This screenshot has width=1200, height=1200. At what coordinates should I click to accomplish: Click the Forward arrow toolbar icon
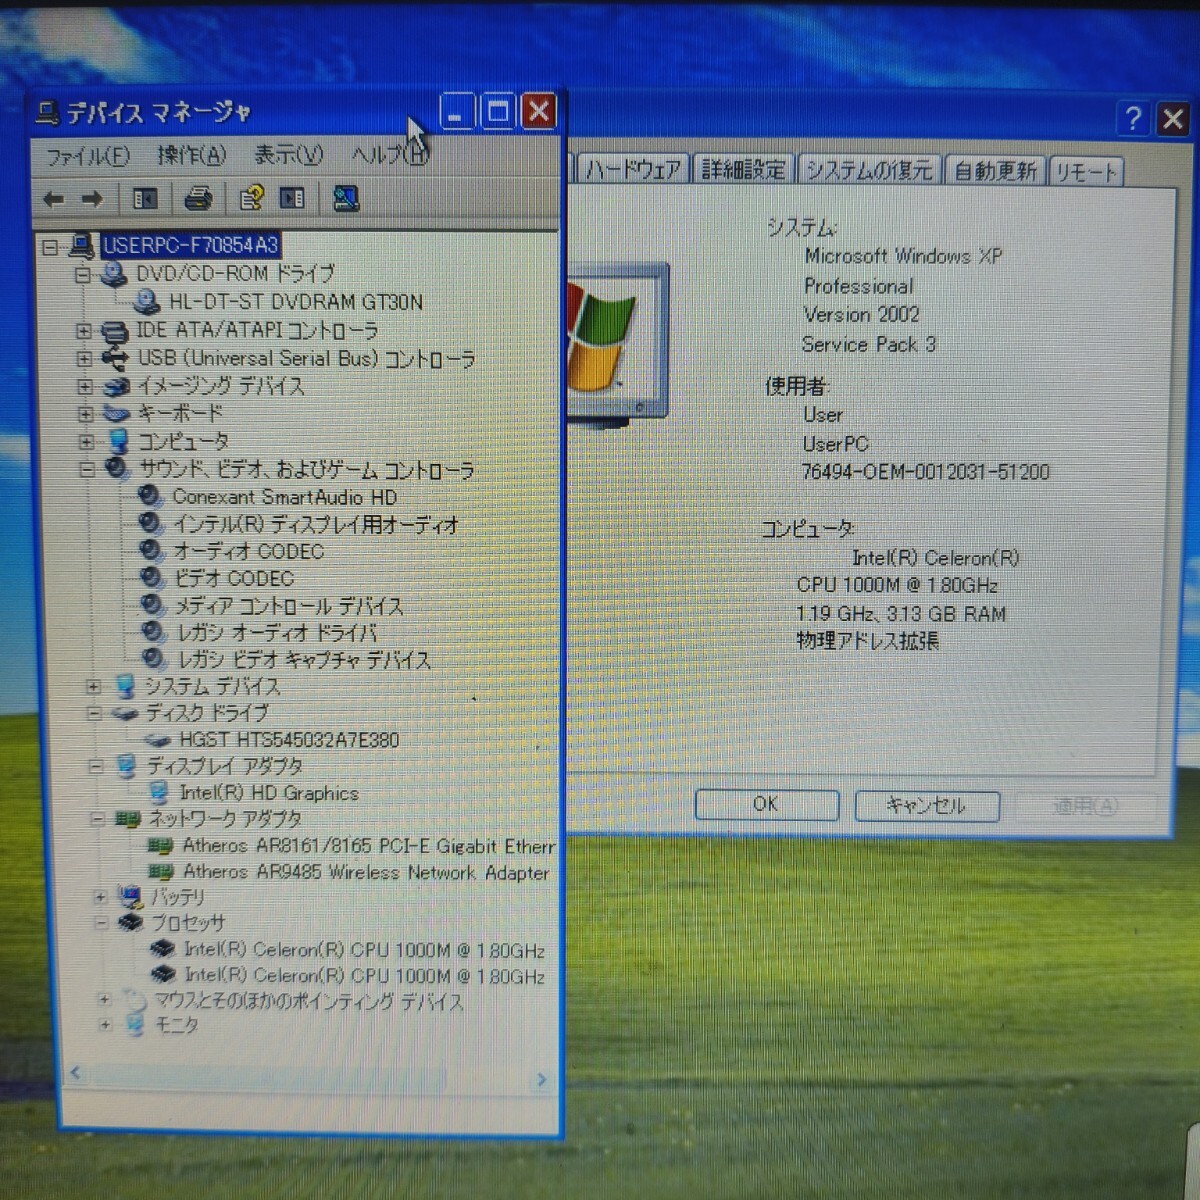click(x=92, y=199)
